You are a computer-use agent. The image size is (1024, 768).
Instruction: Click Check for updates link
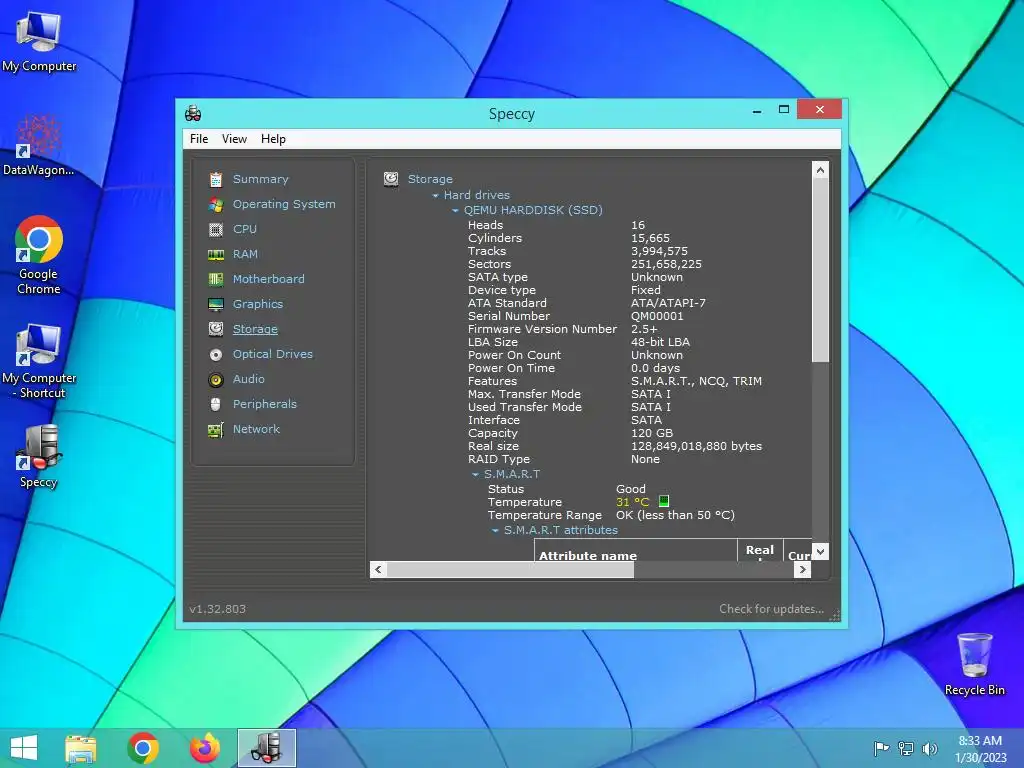click(x=771, y=609)
